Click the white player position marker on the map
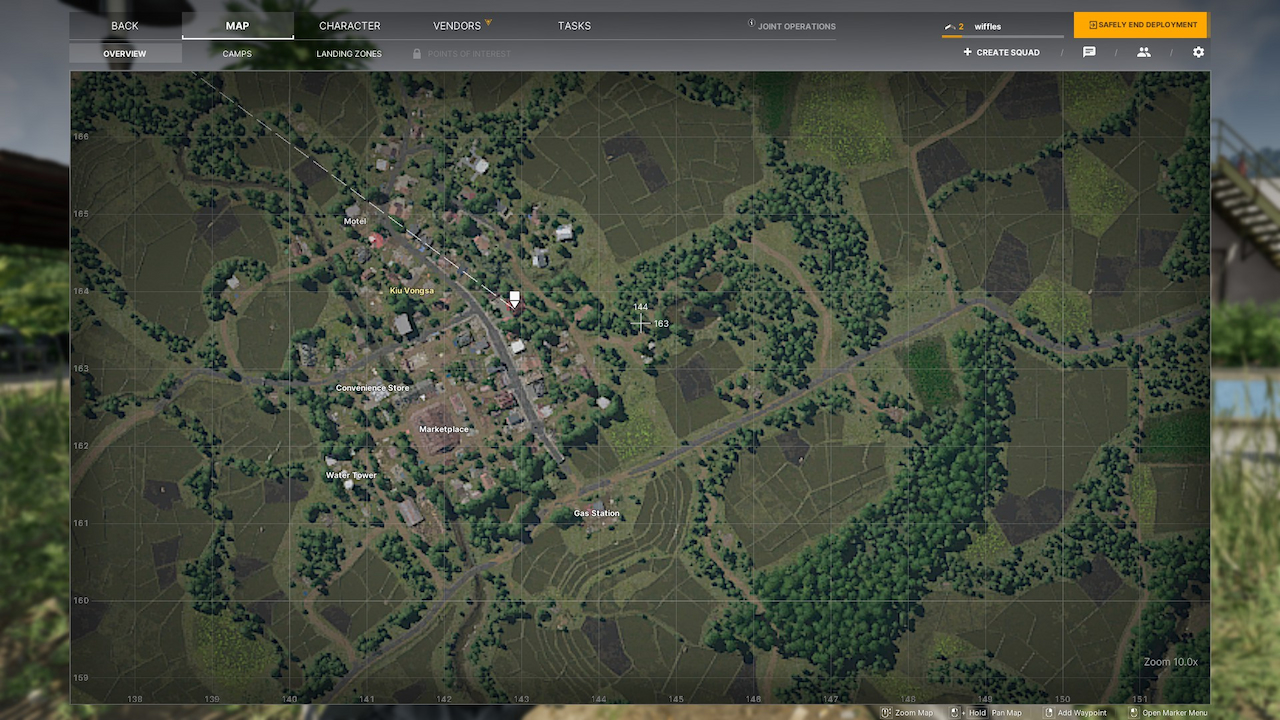Viewport: 1280px width, 720px height. click(x=514, y=298)
